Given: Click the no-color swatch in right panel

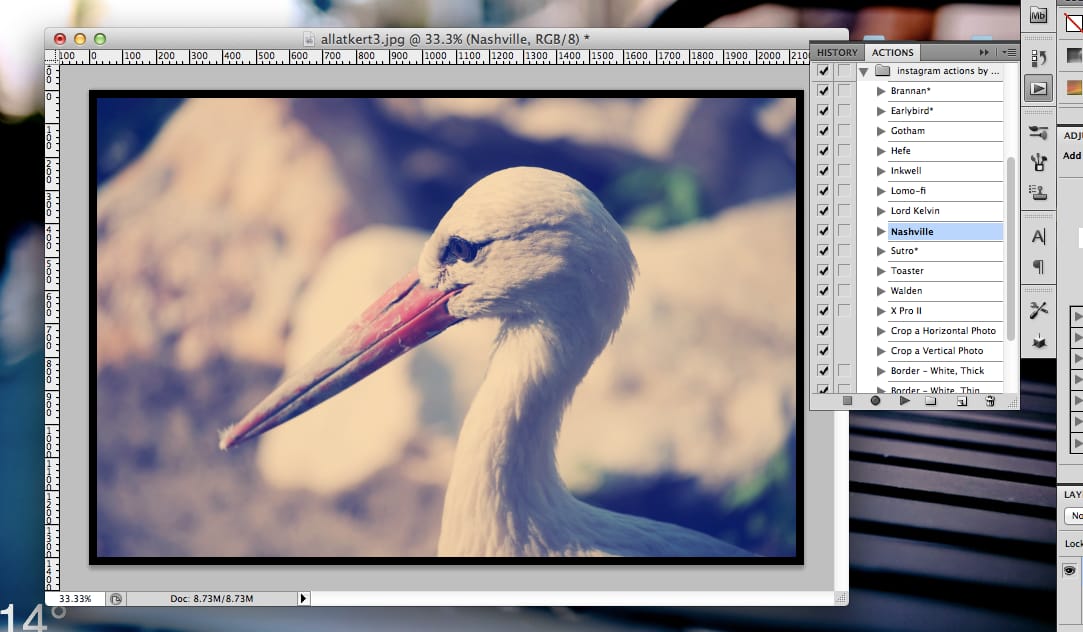Looking at the screenshot, I should coord(1074,21).
